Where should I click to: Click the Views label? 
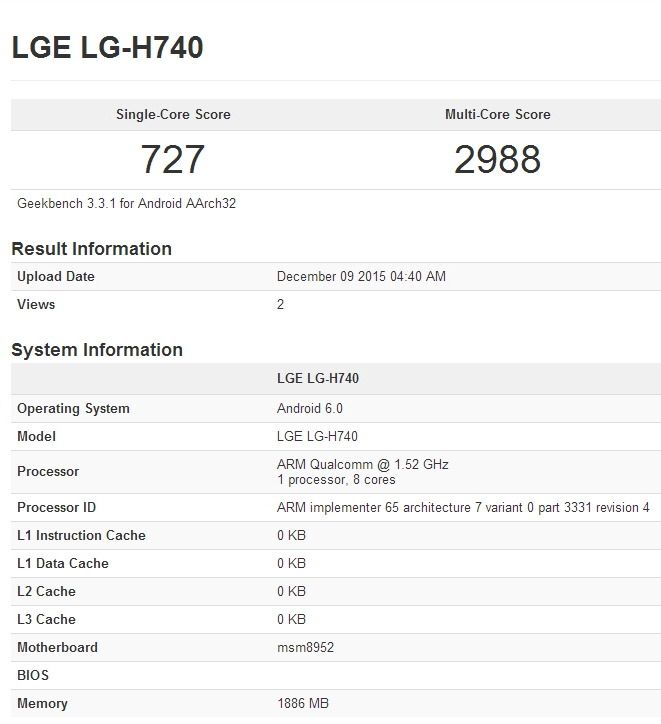tap(36, 304)
